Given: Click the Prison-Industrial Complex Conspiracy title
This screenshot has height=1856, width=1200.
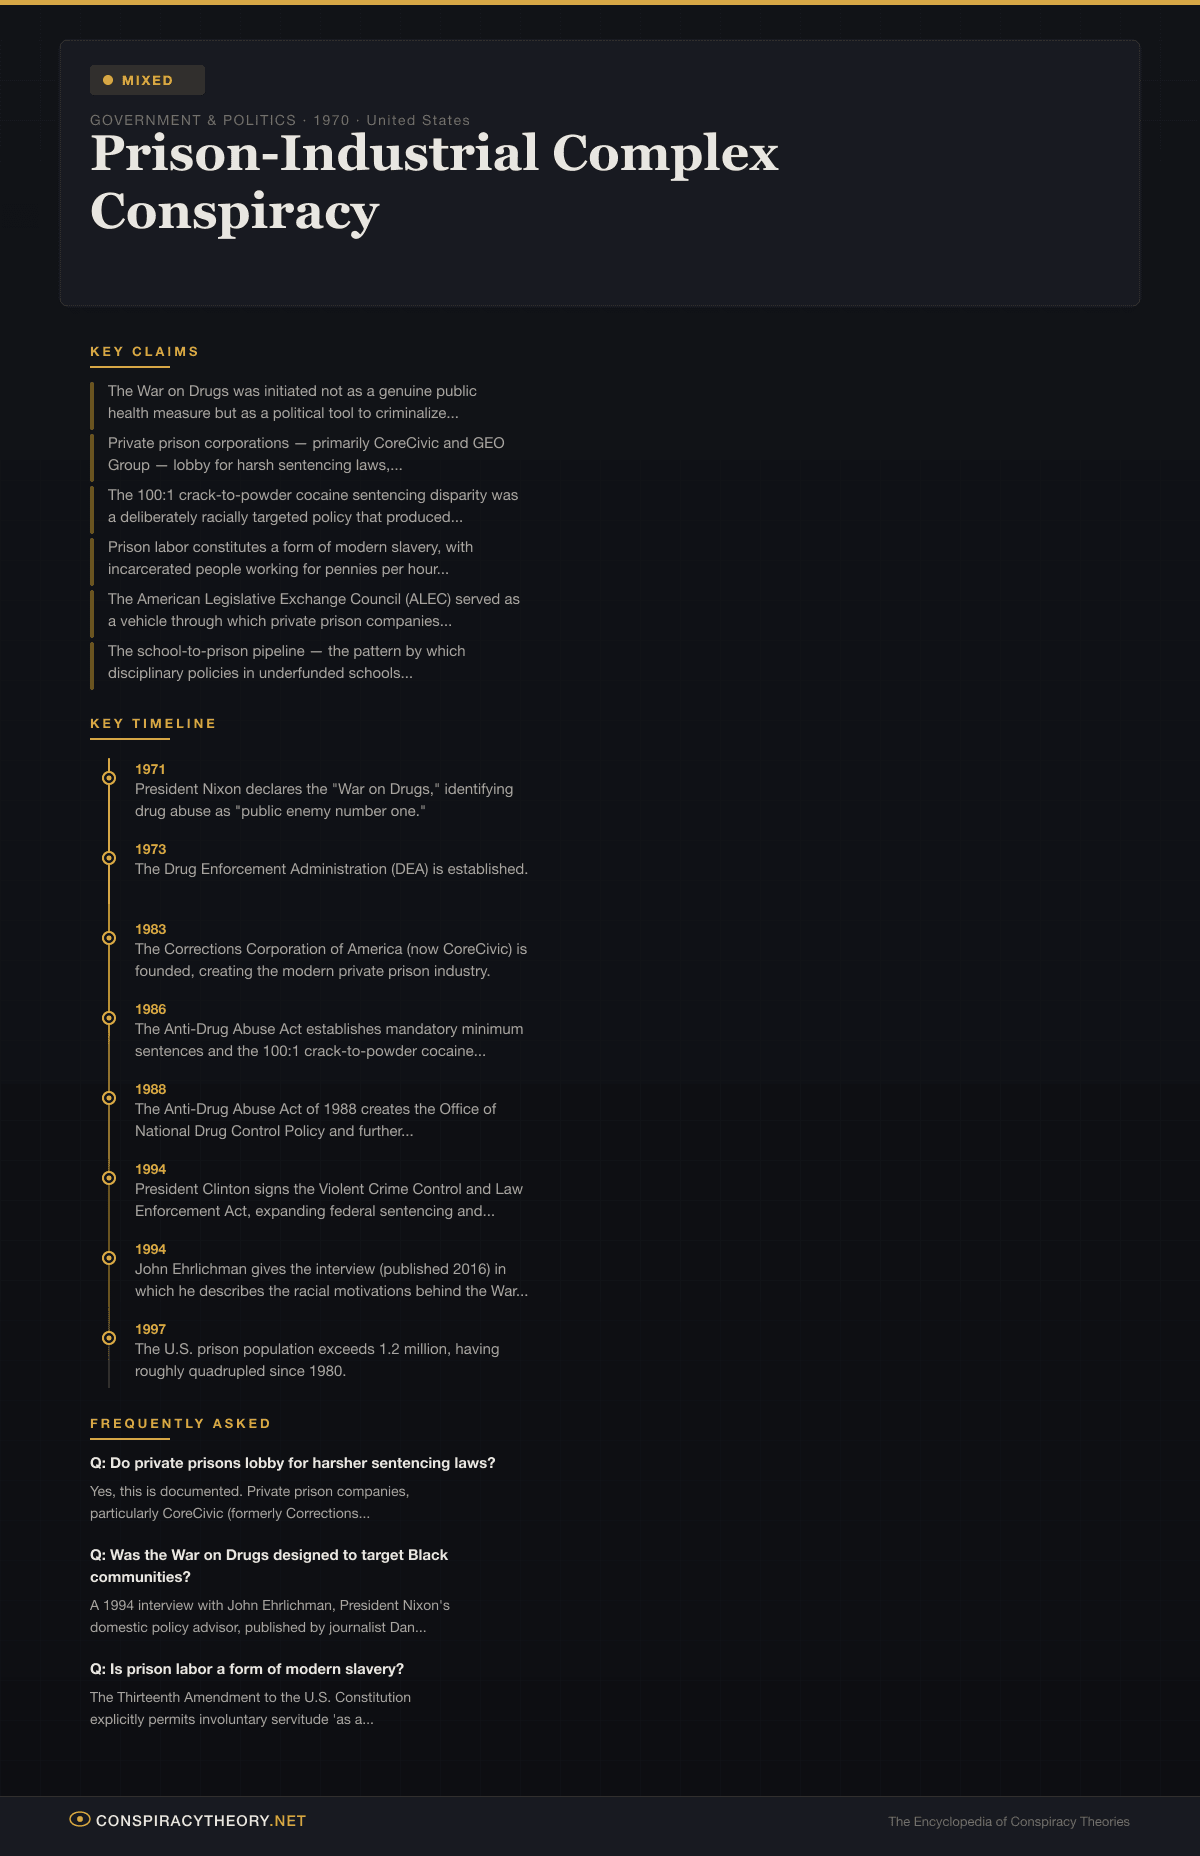Looking at the screenshot, I should click(x=434, y=182).
